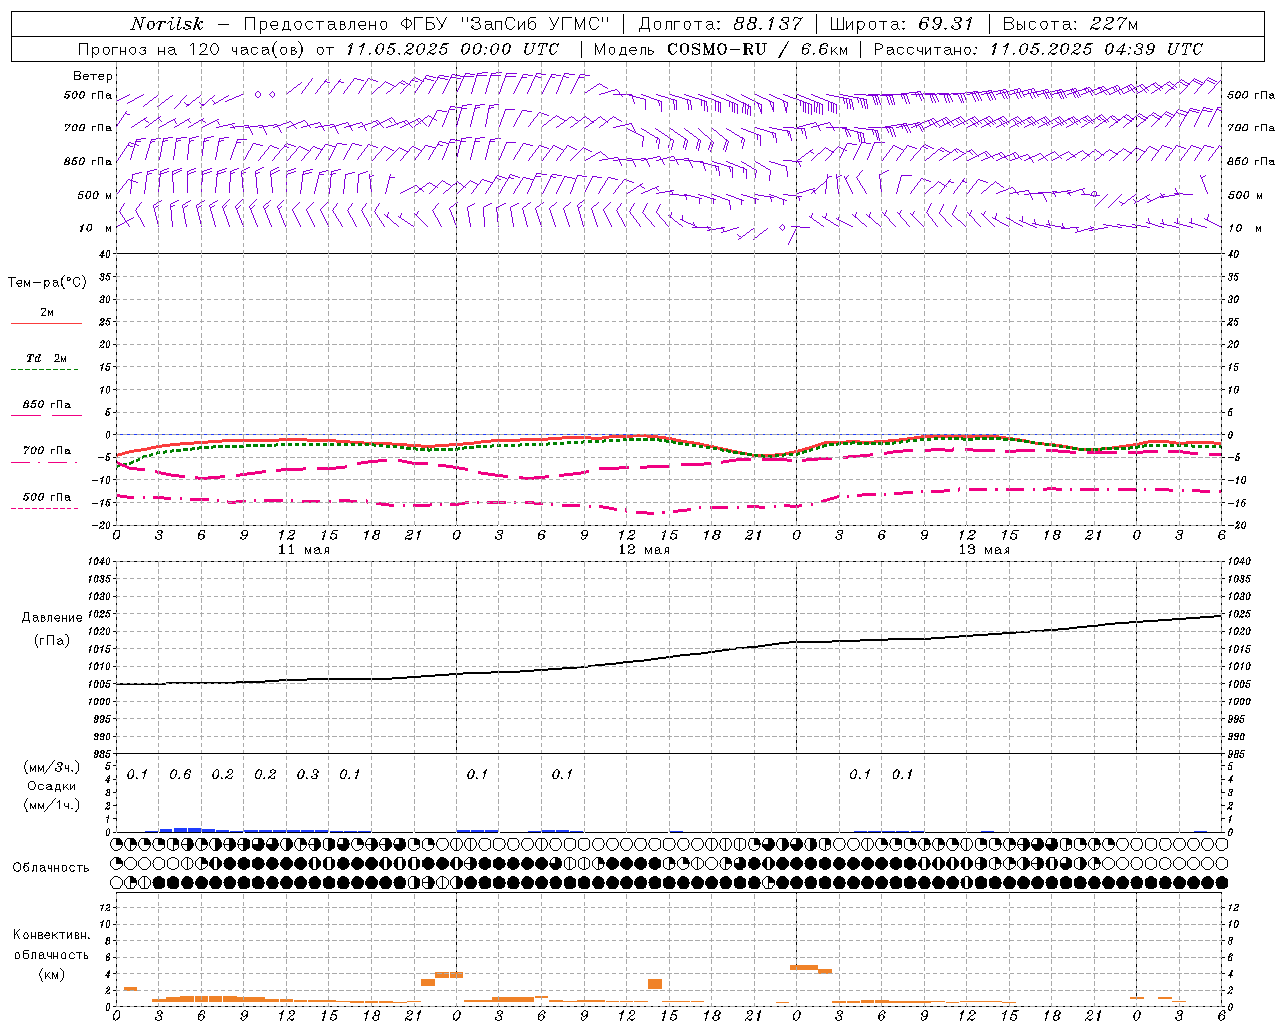Click the '(гПа)' pressure unit label
1280x1024 pixels.
click(52, 641)
